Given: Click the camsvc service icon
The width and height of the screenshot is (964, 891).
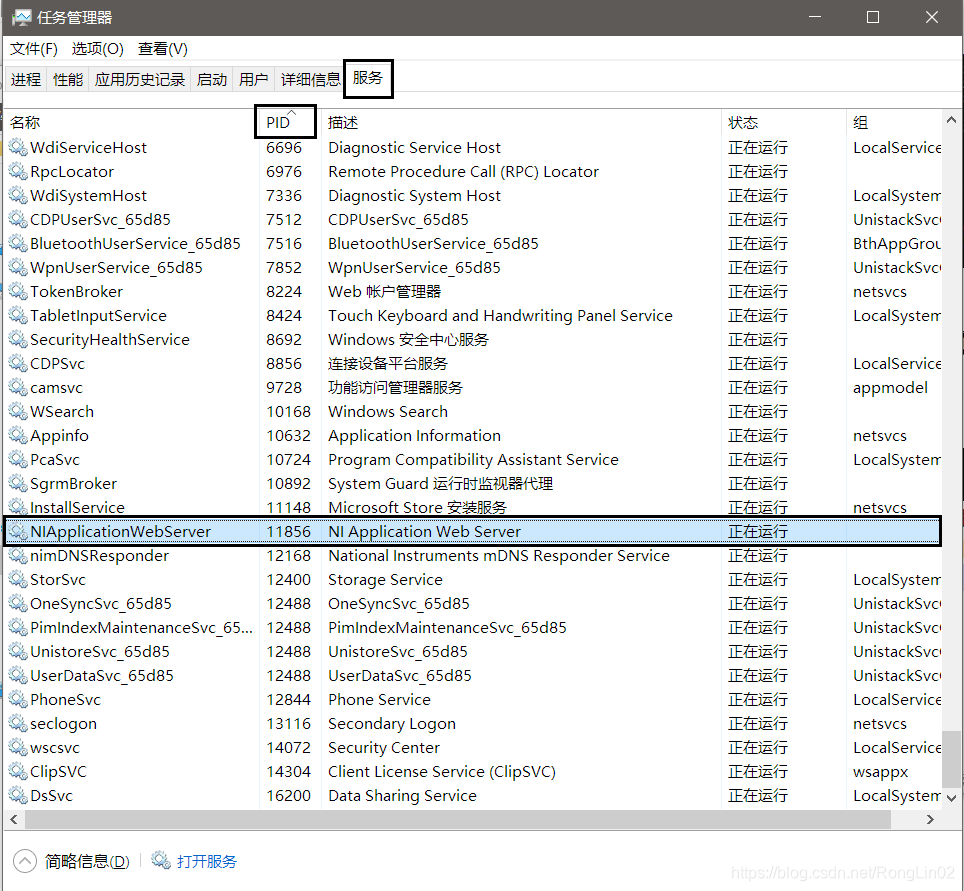Looking at the screenshot, I should pyautogui.click(x=18, y=387).
